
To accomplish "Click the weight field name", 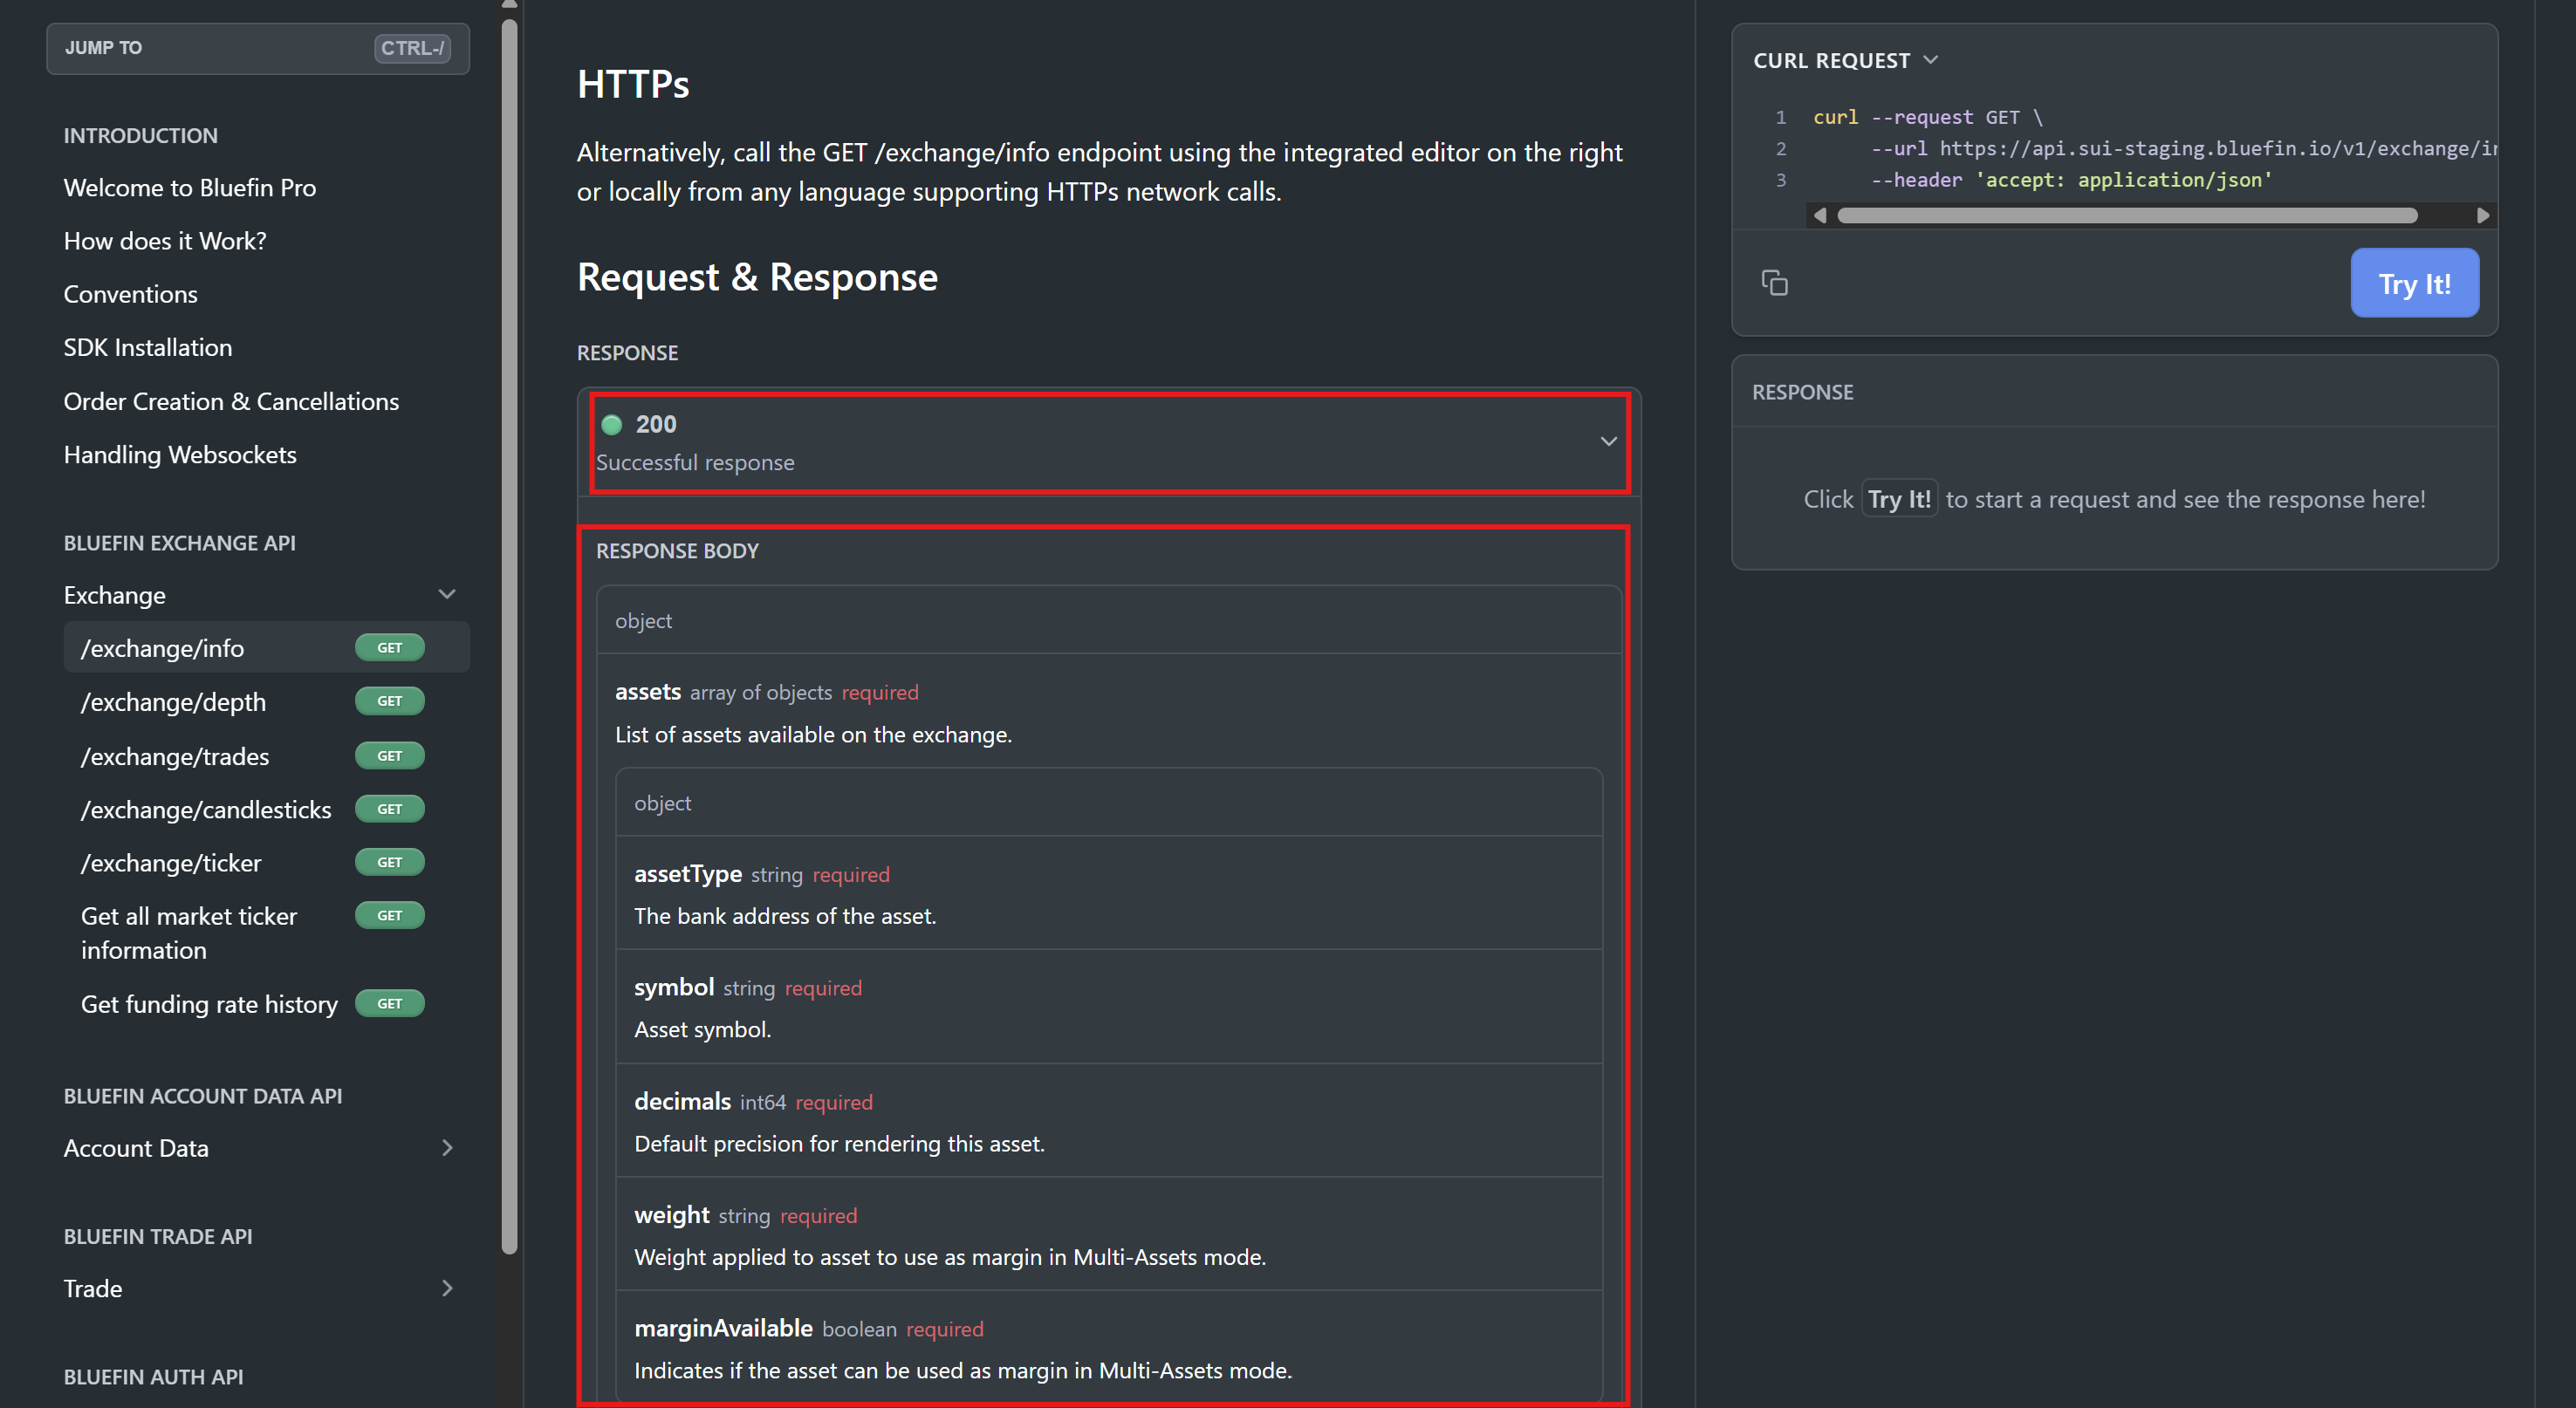I will 672,1215.
